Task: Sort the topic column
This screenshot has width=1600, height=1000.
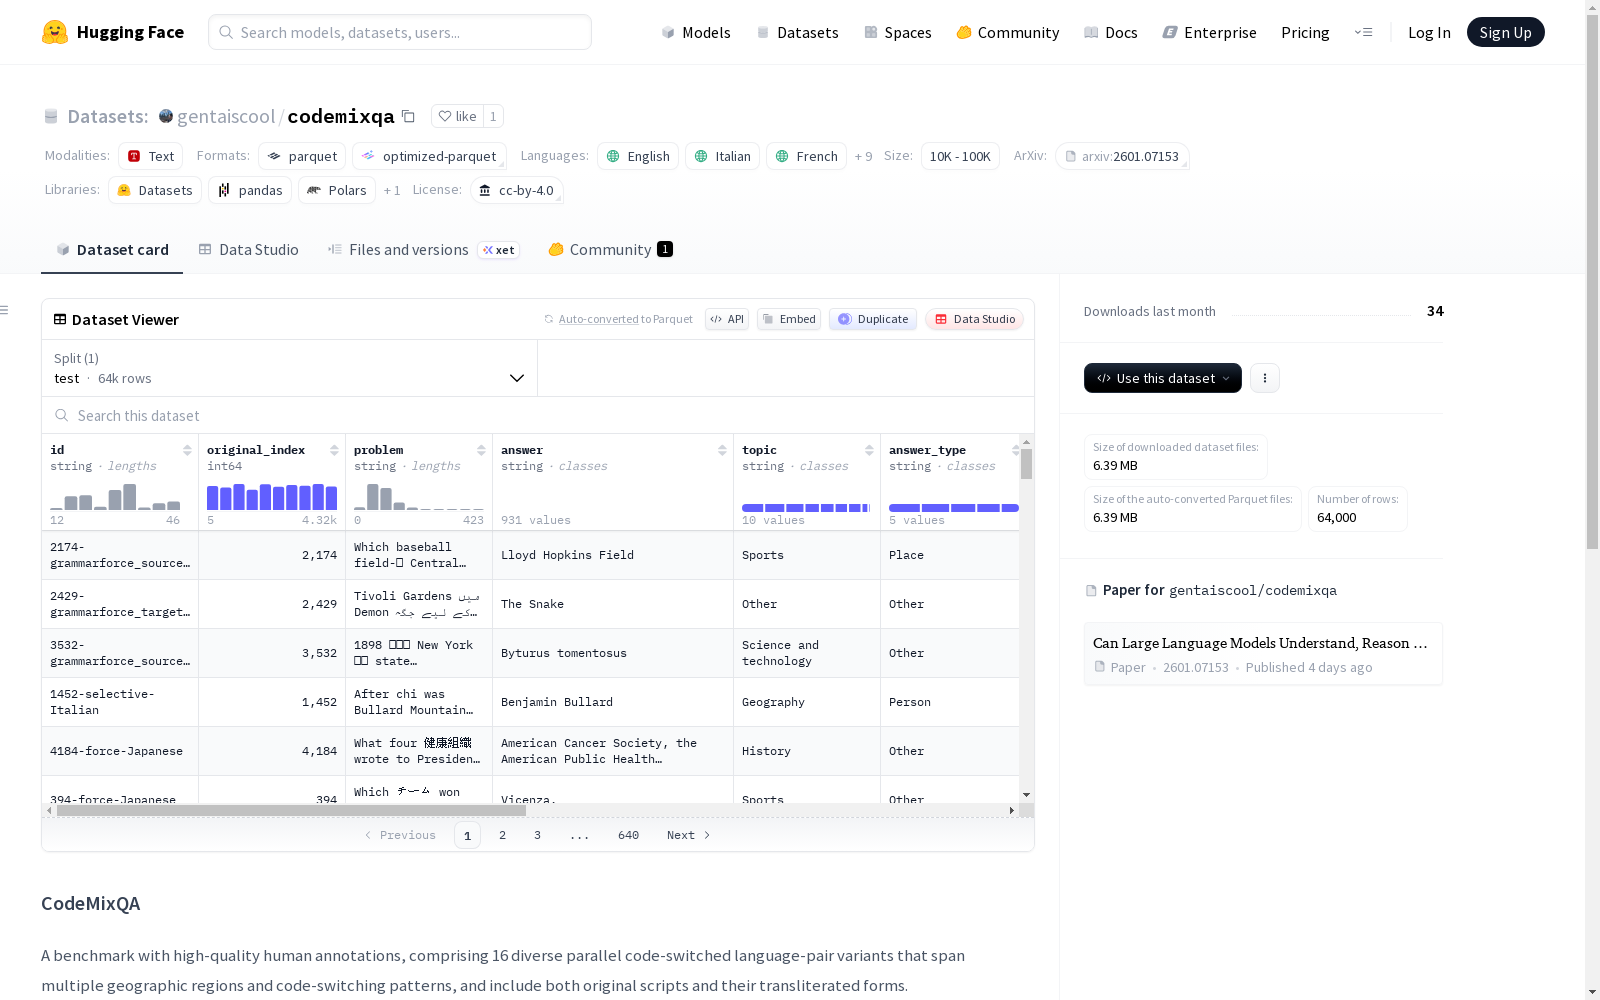Action: click(x=869, y=450)
